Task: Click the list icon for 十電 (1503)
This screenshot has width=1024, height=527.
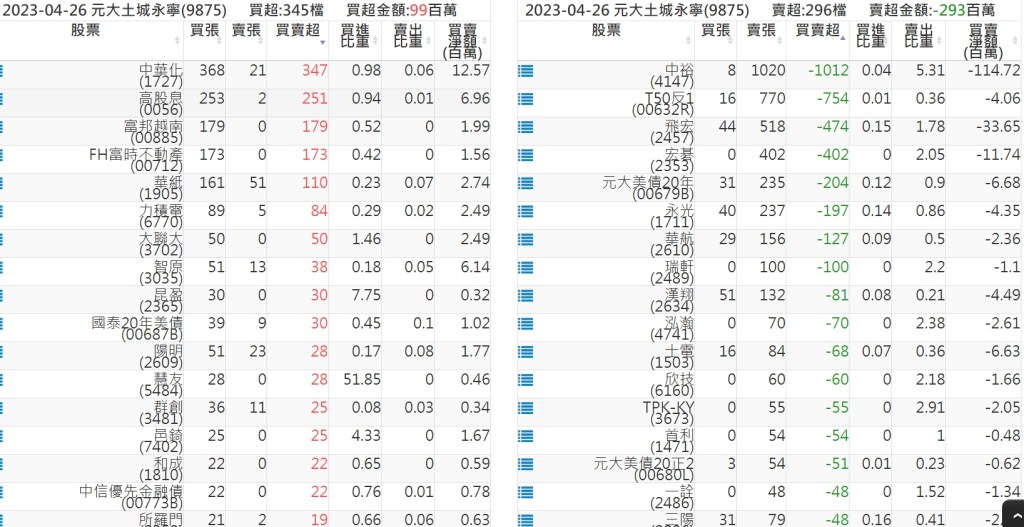Action: coord(525,351)
